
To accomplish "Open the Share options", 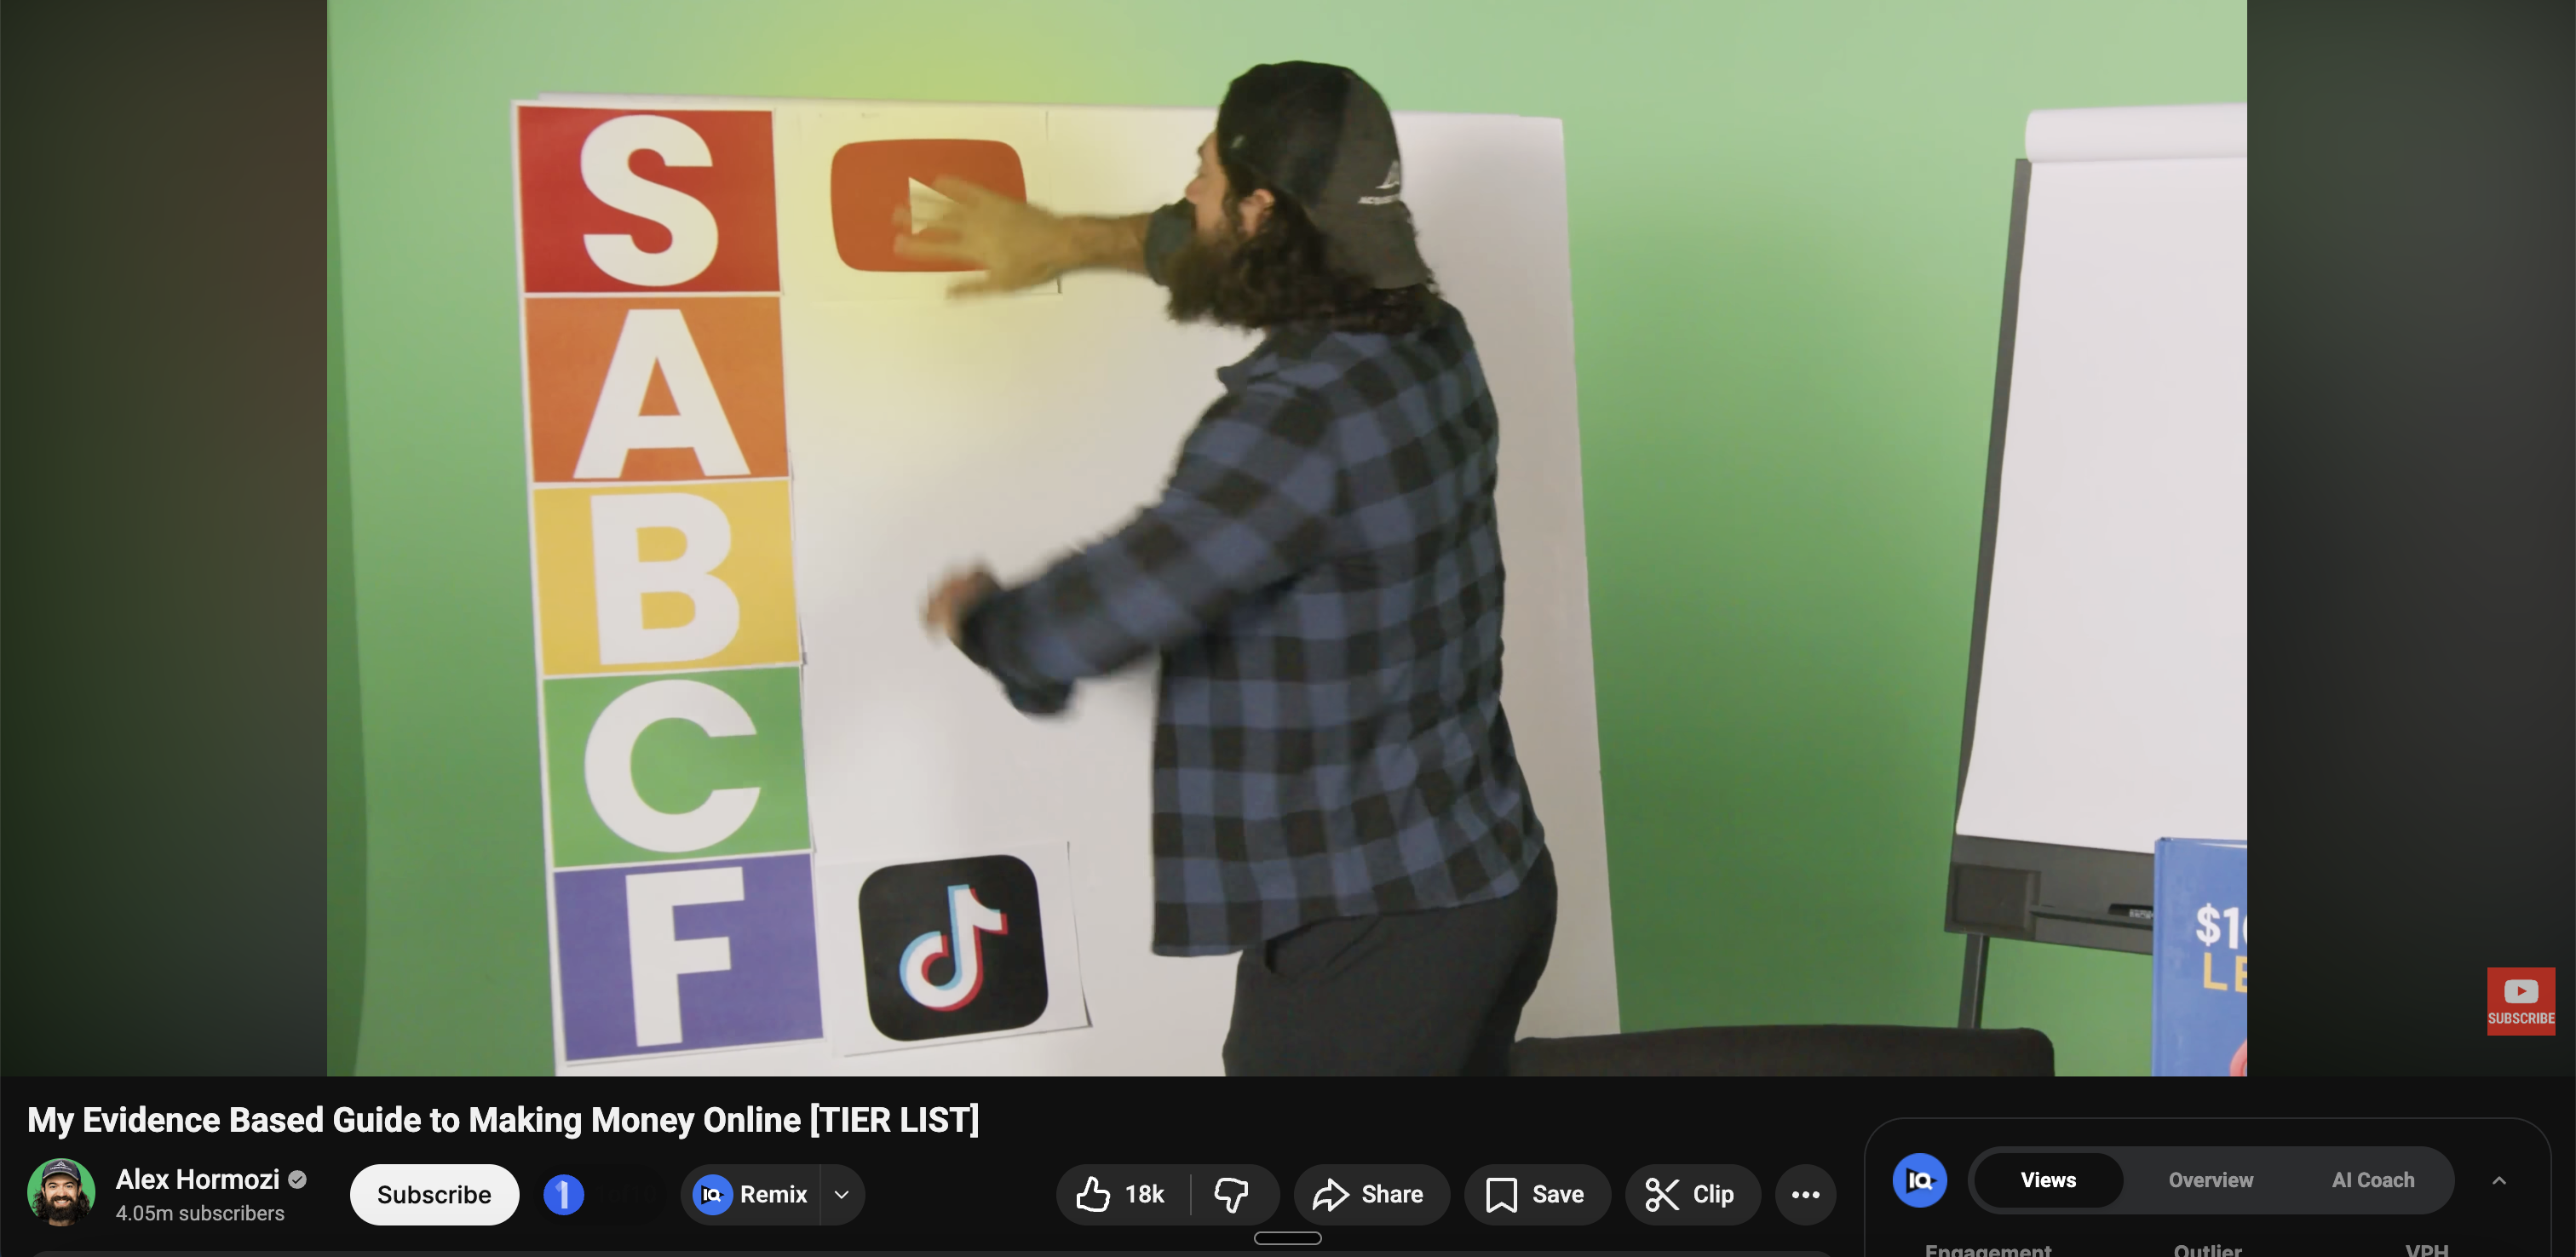I will pos(1371,1194).
